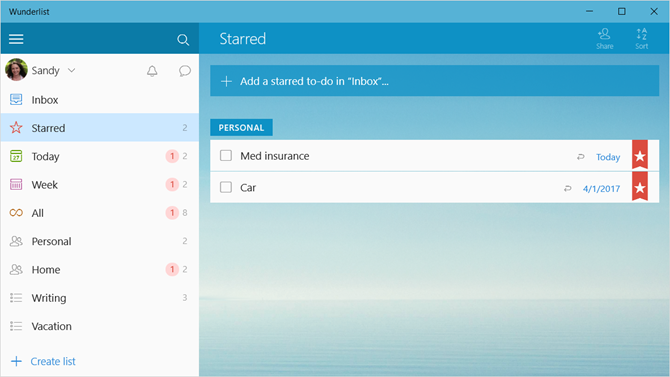Viewport: 670px width, 377px height.
Task: Maximize the Wunderlist window
Action: click(622, 12)
